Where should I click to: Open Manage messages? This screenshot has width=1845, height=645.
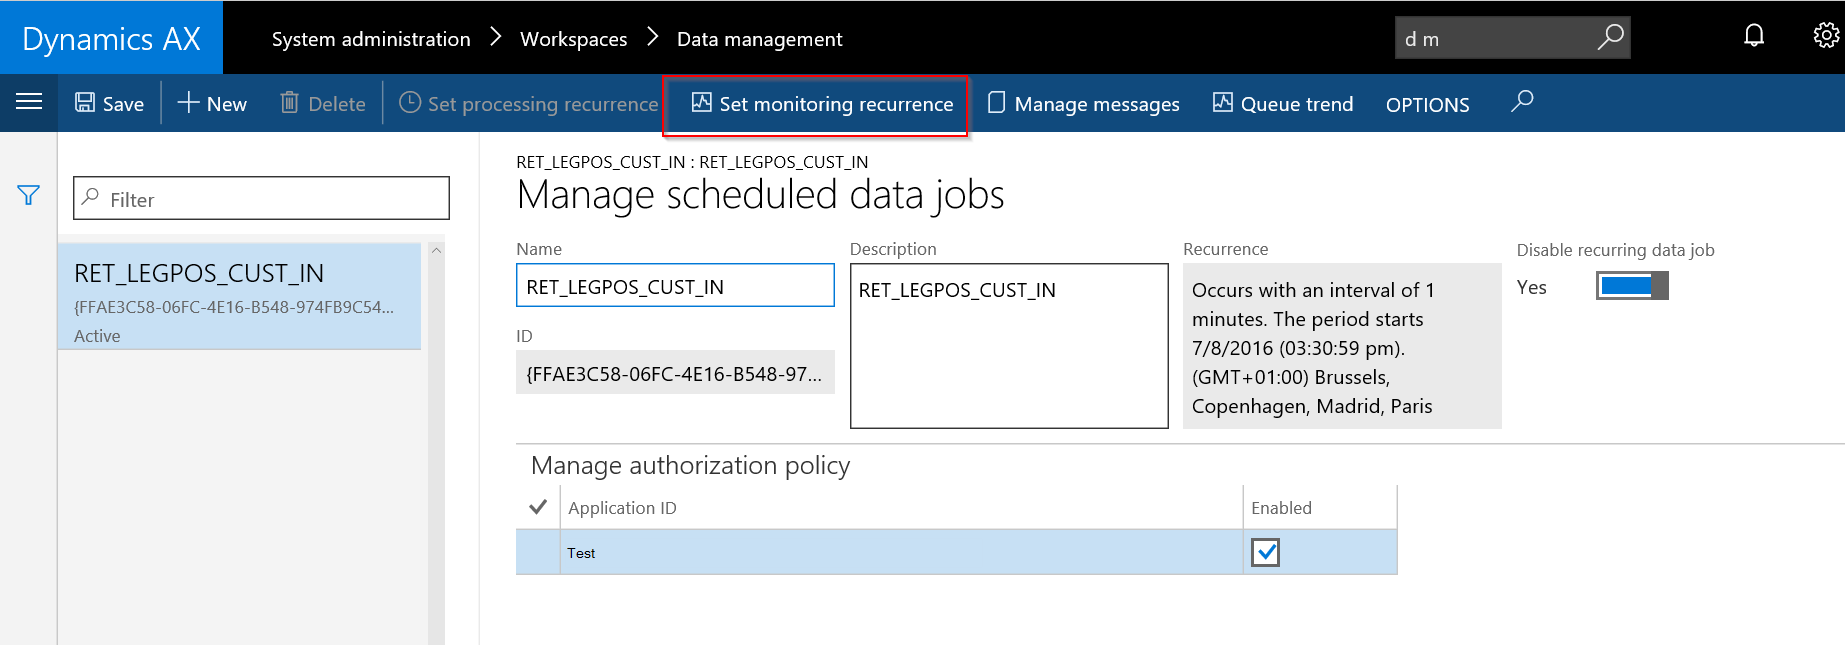pyautogui.click(x=1083, y=104)
